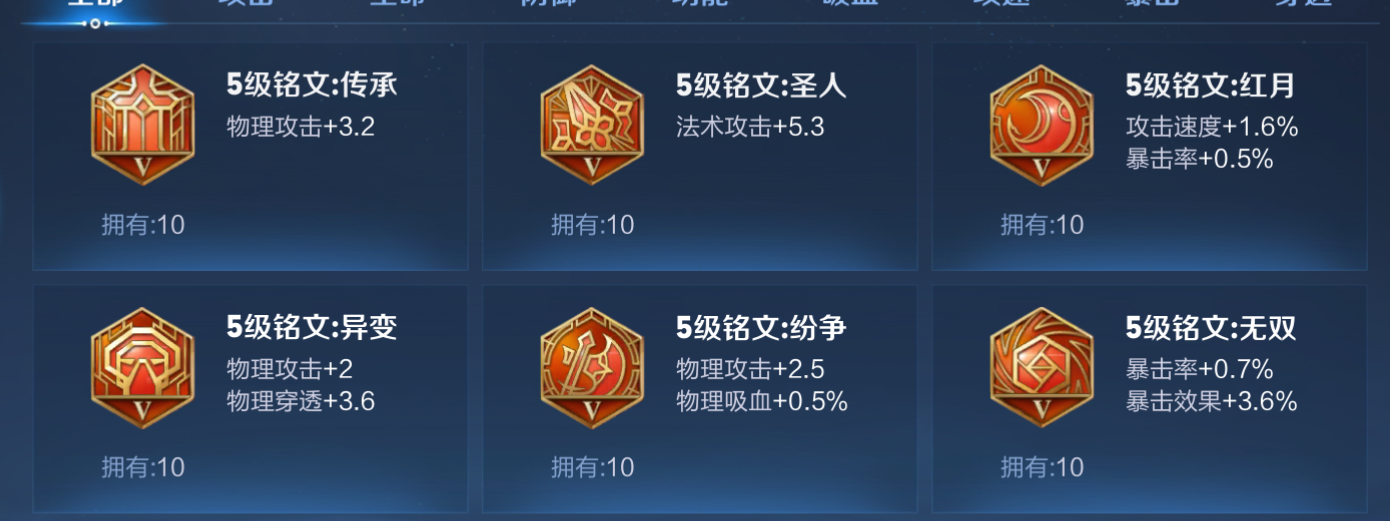This screenshot has width=1390, height=521.
Task: Open the 5级铭文:纷争 title
Action: click(762, 328)
